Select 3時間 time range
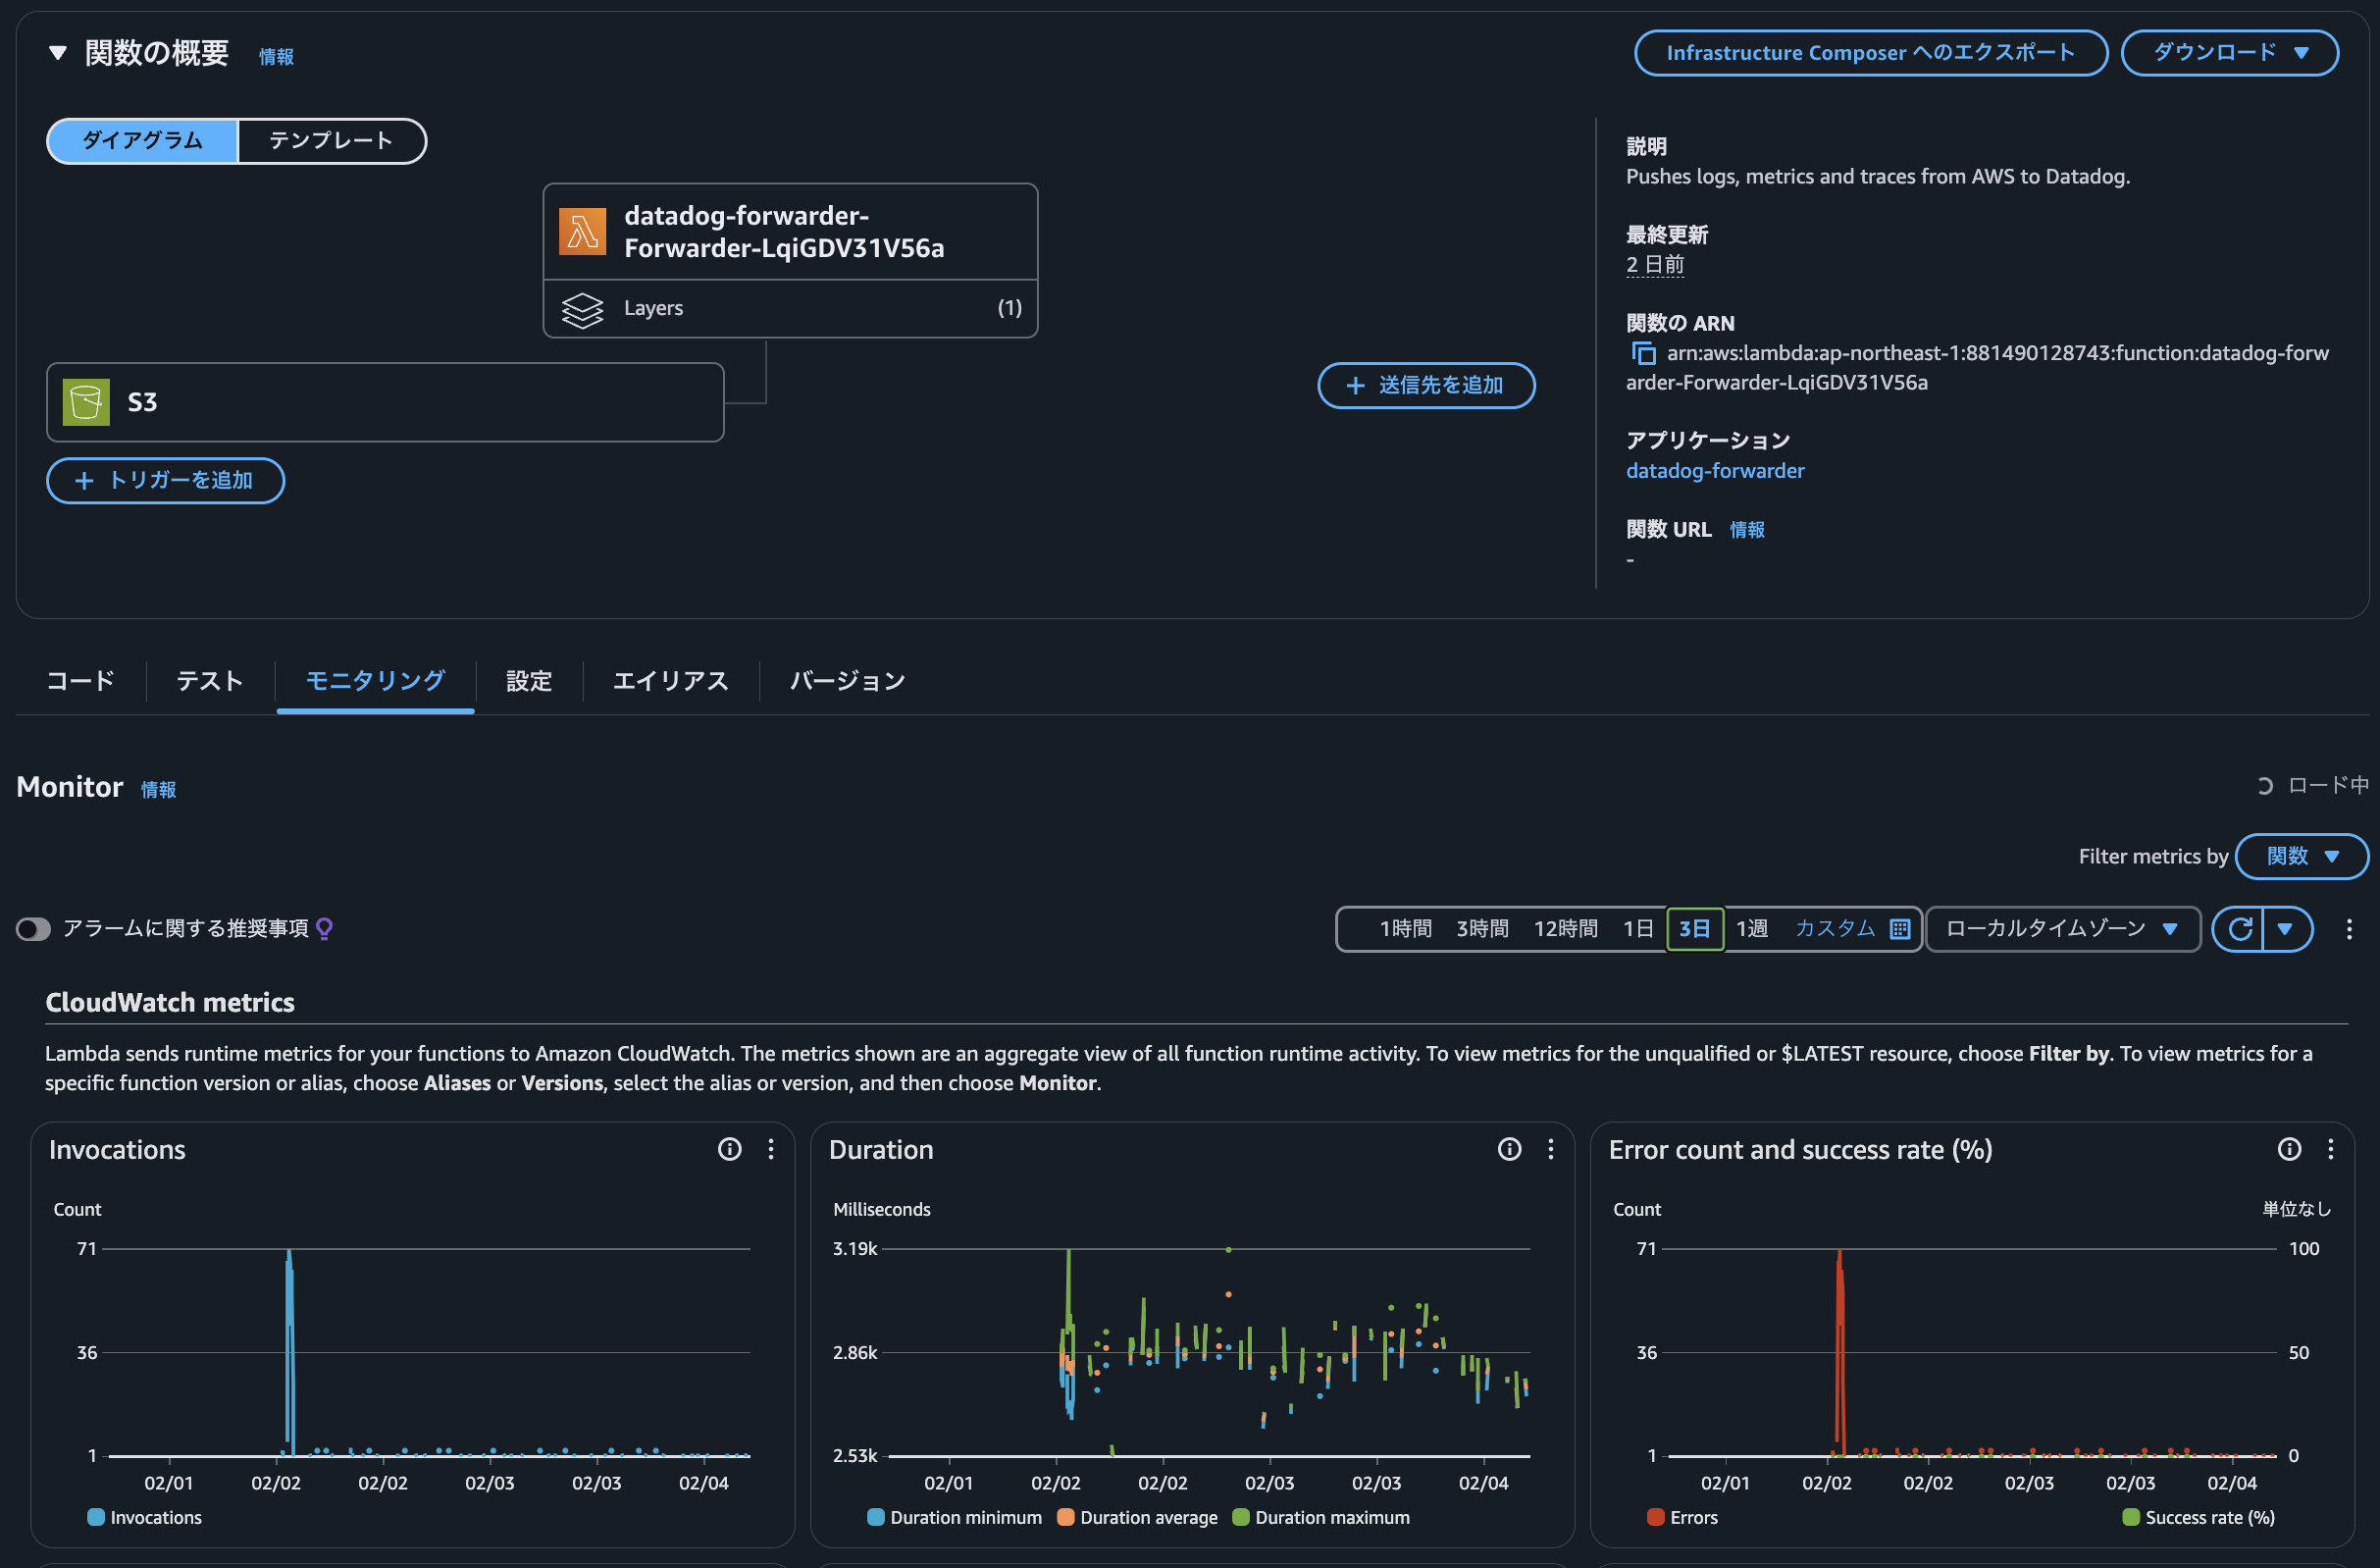2380x1568 pixels. [1482, 930]
